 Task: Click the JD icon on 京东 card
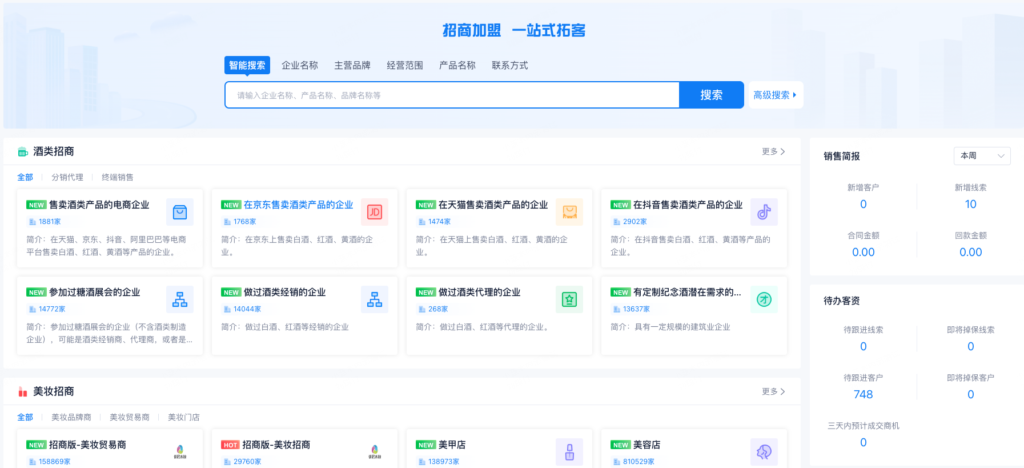(374, 212)
